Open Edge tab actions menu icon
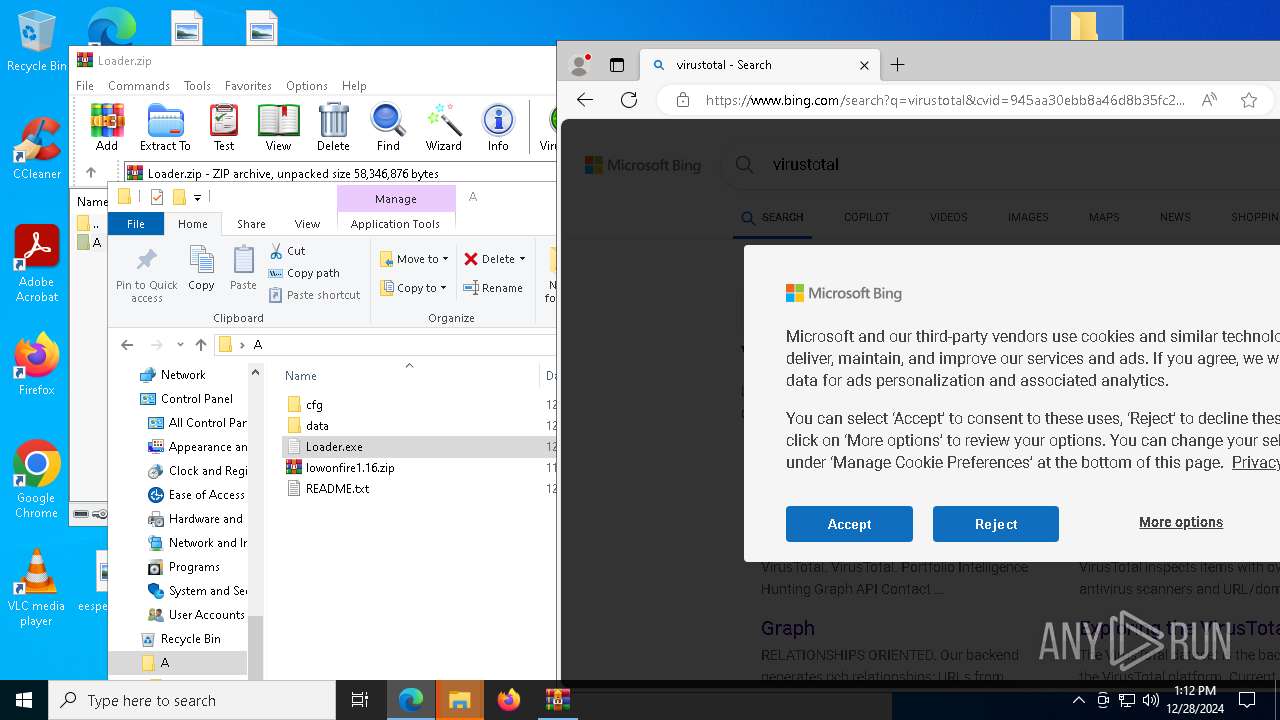This screenshot has width=1280, height=720. 617,65
